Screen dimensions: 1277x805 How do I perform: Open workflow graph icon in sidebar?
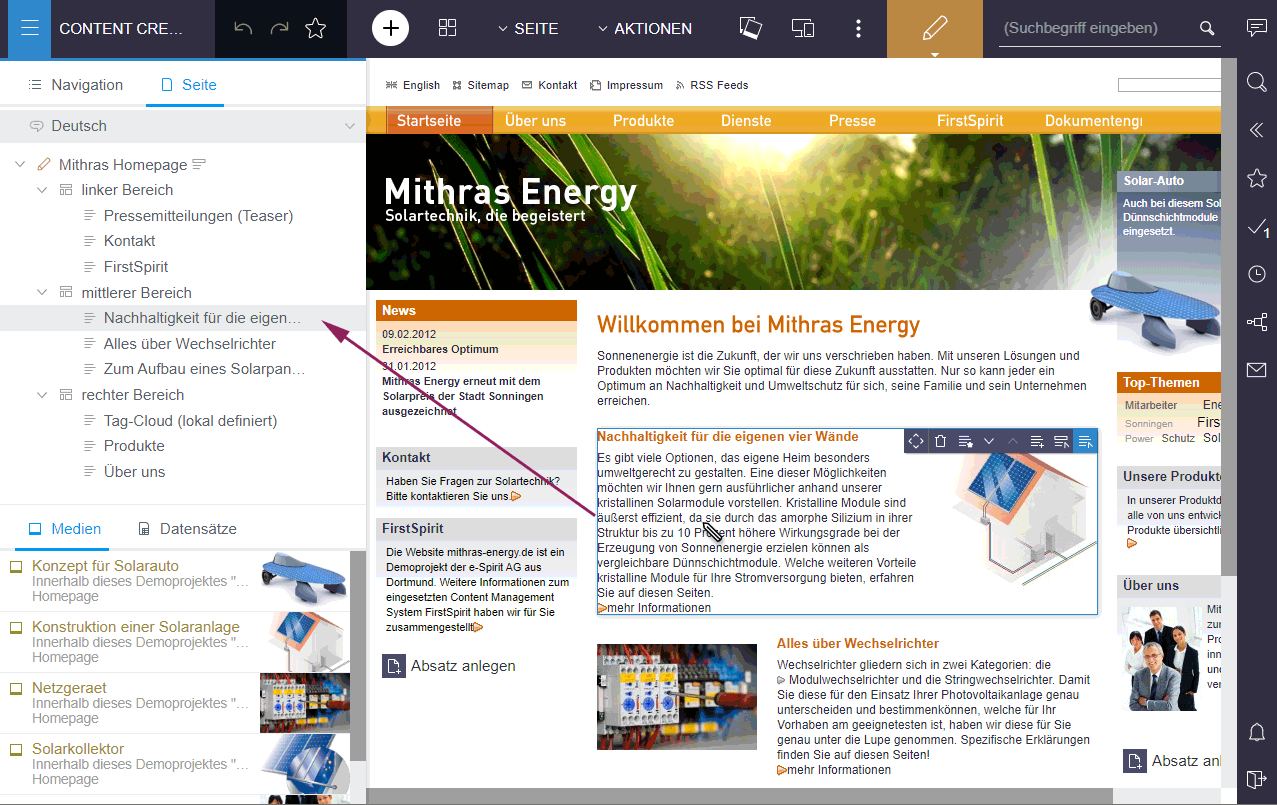(x=1257, y=322)
